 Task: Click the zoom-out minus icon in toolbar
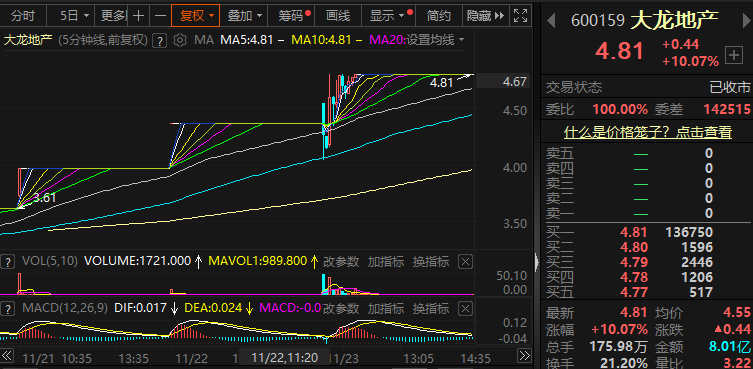(160, 16)
